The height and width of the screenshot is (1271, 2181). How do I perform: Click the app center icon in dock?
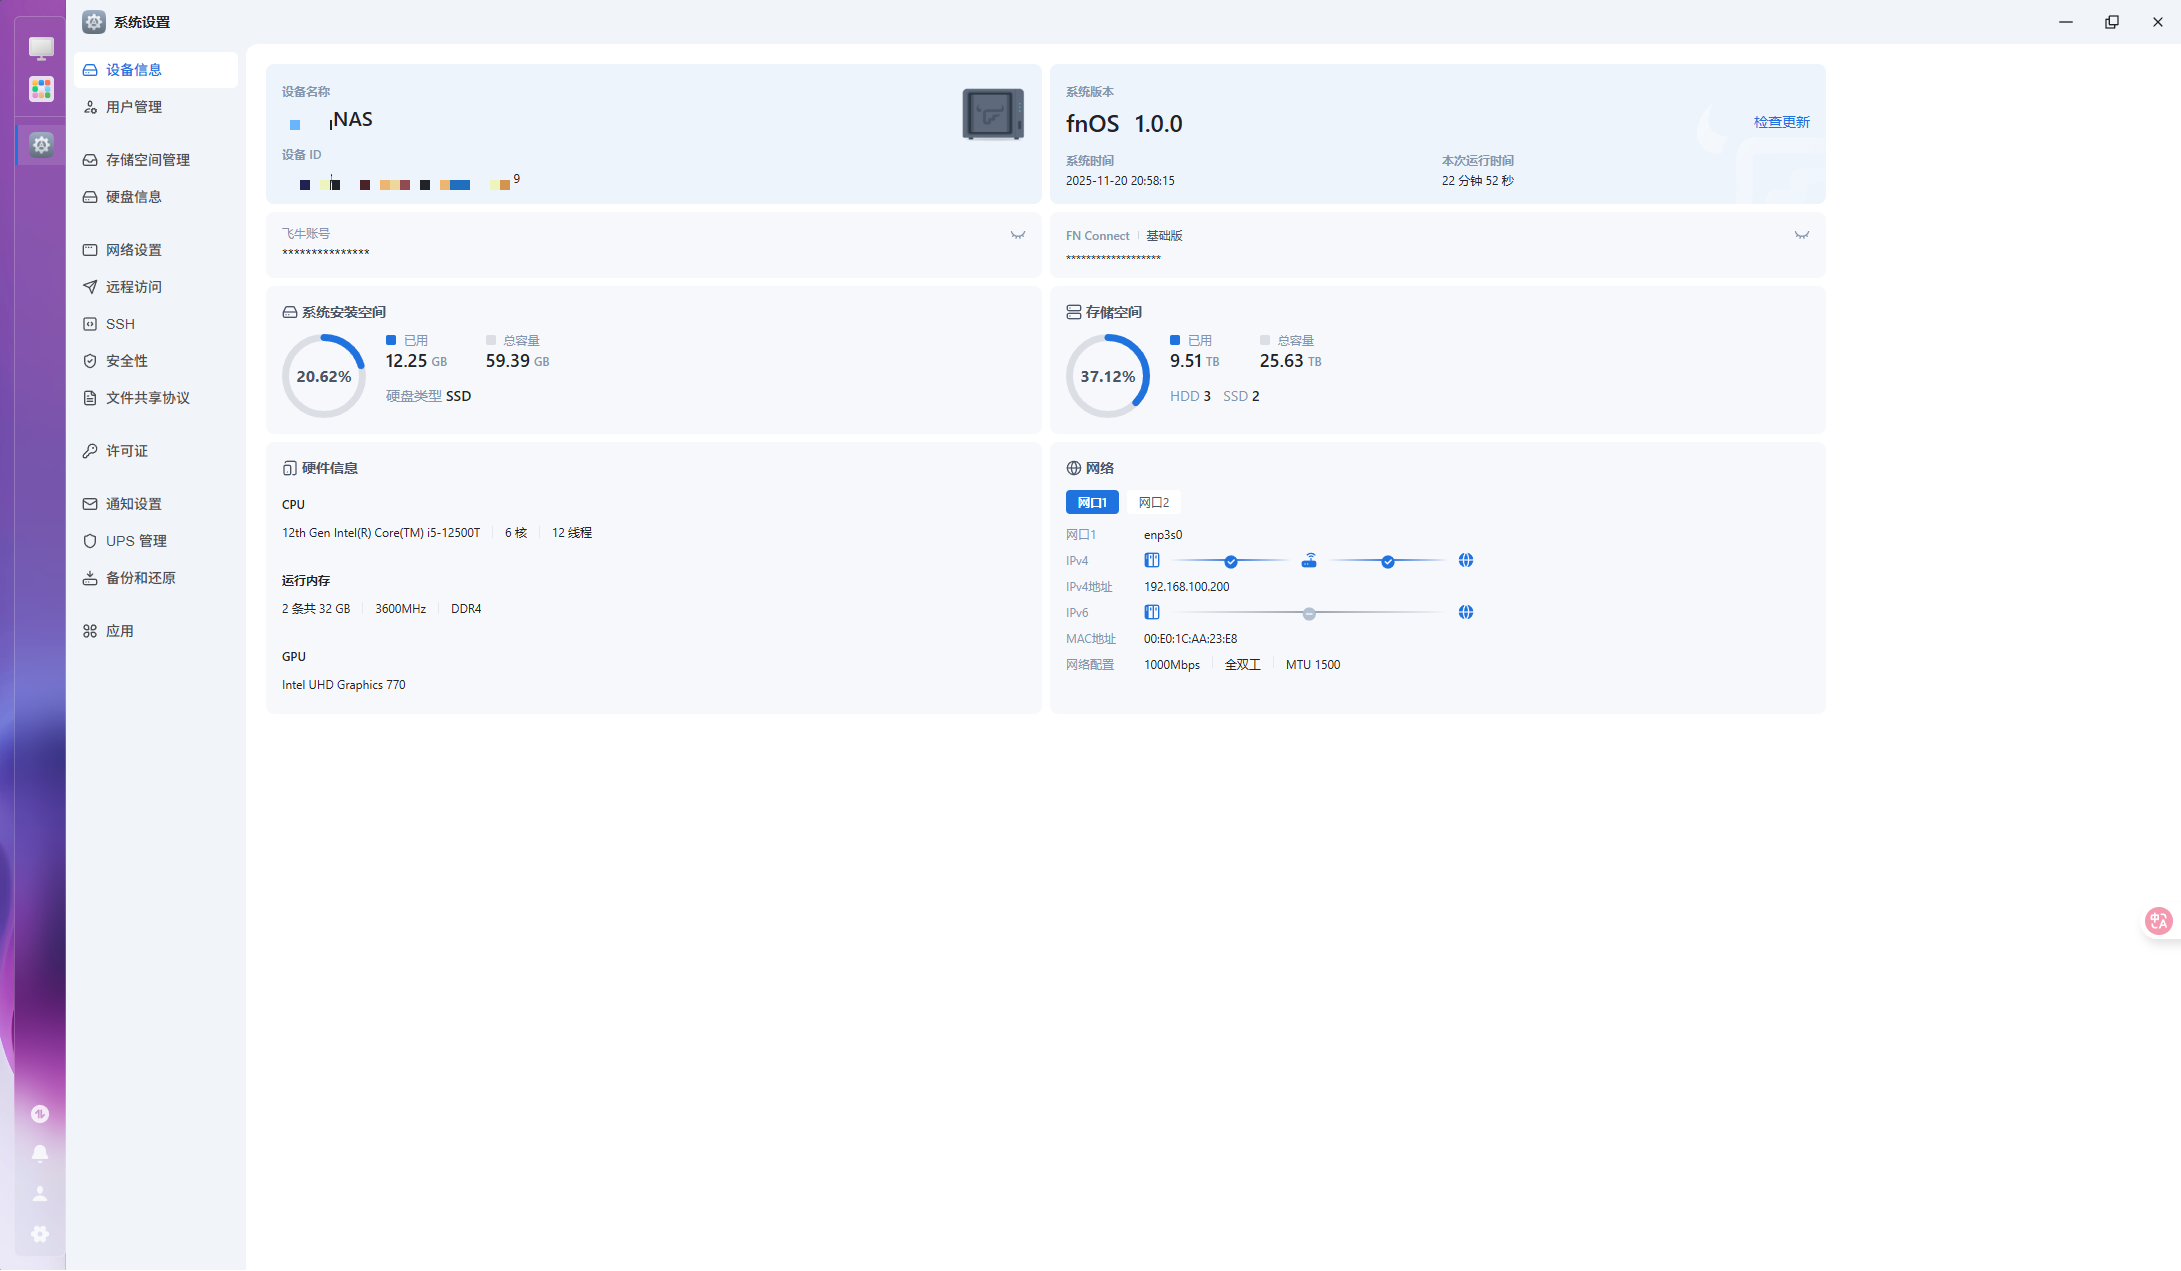tap(41, 89)
